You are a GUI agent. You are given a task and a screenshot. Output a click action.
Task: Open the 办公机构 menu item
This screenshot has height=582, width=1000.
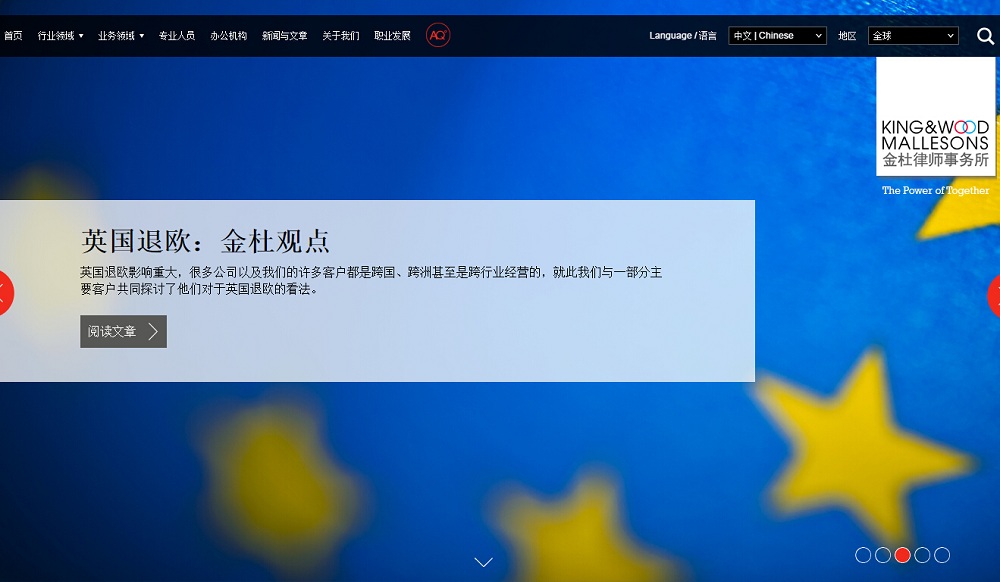228,36
